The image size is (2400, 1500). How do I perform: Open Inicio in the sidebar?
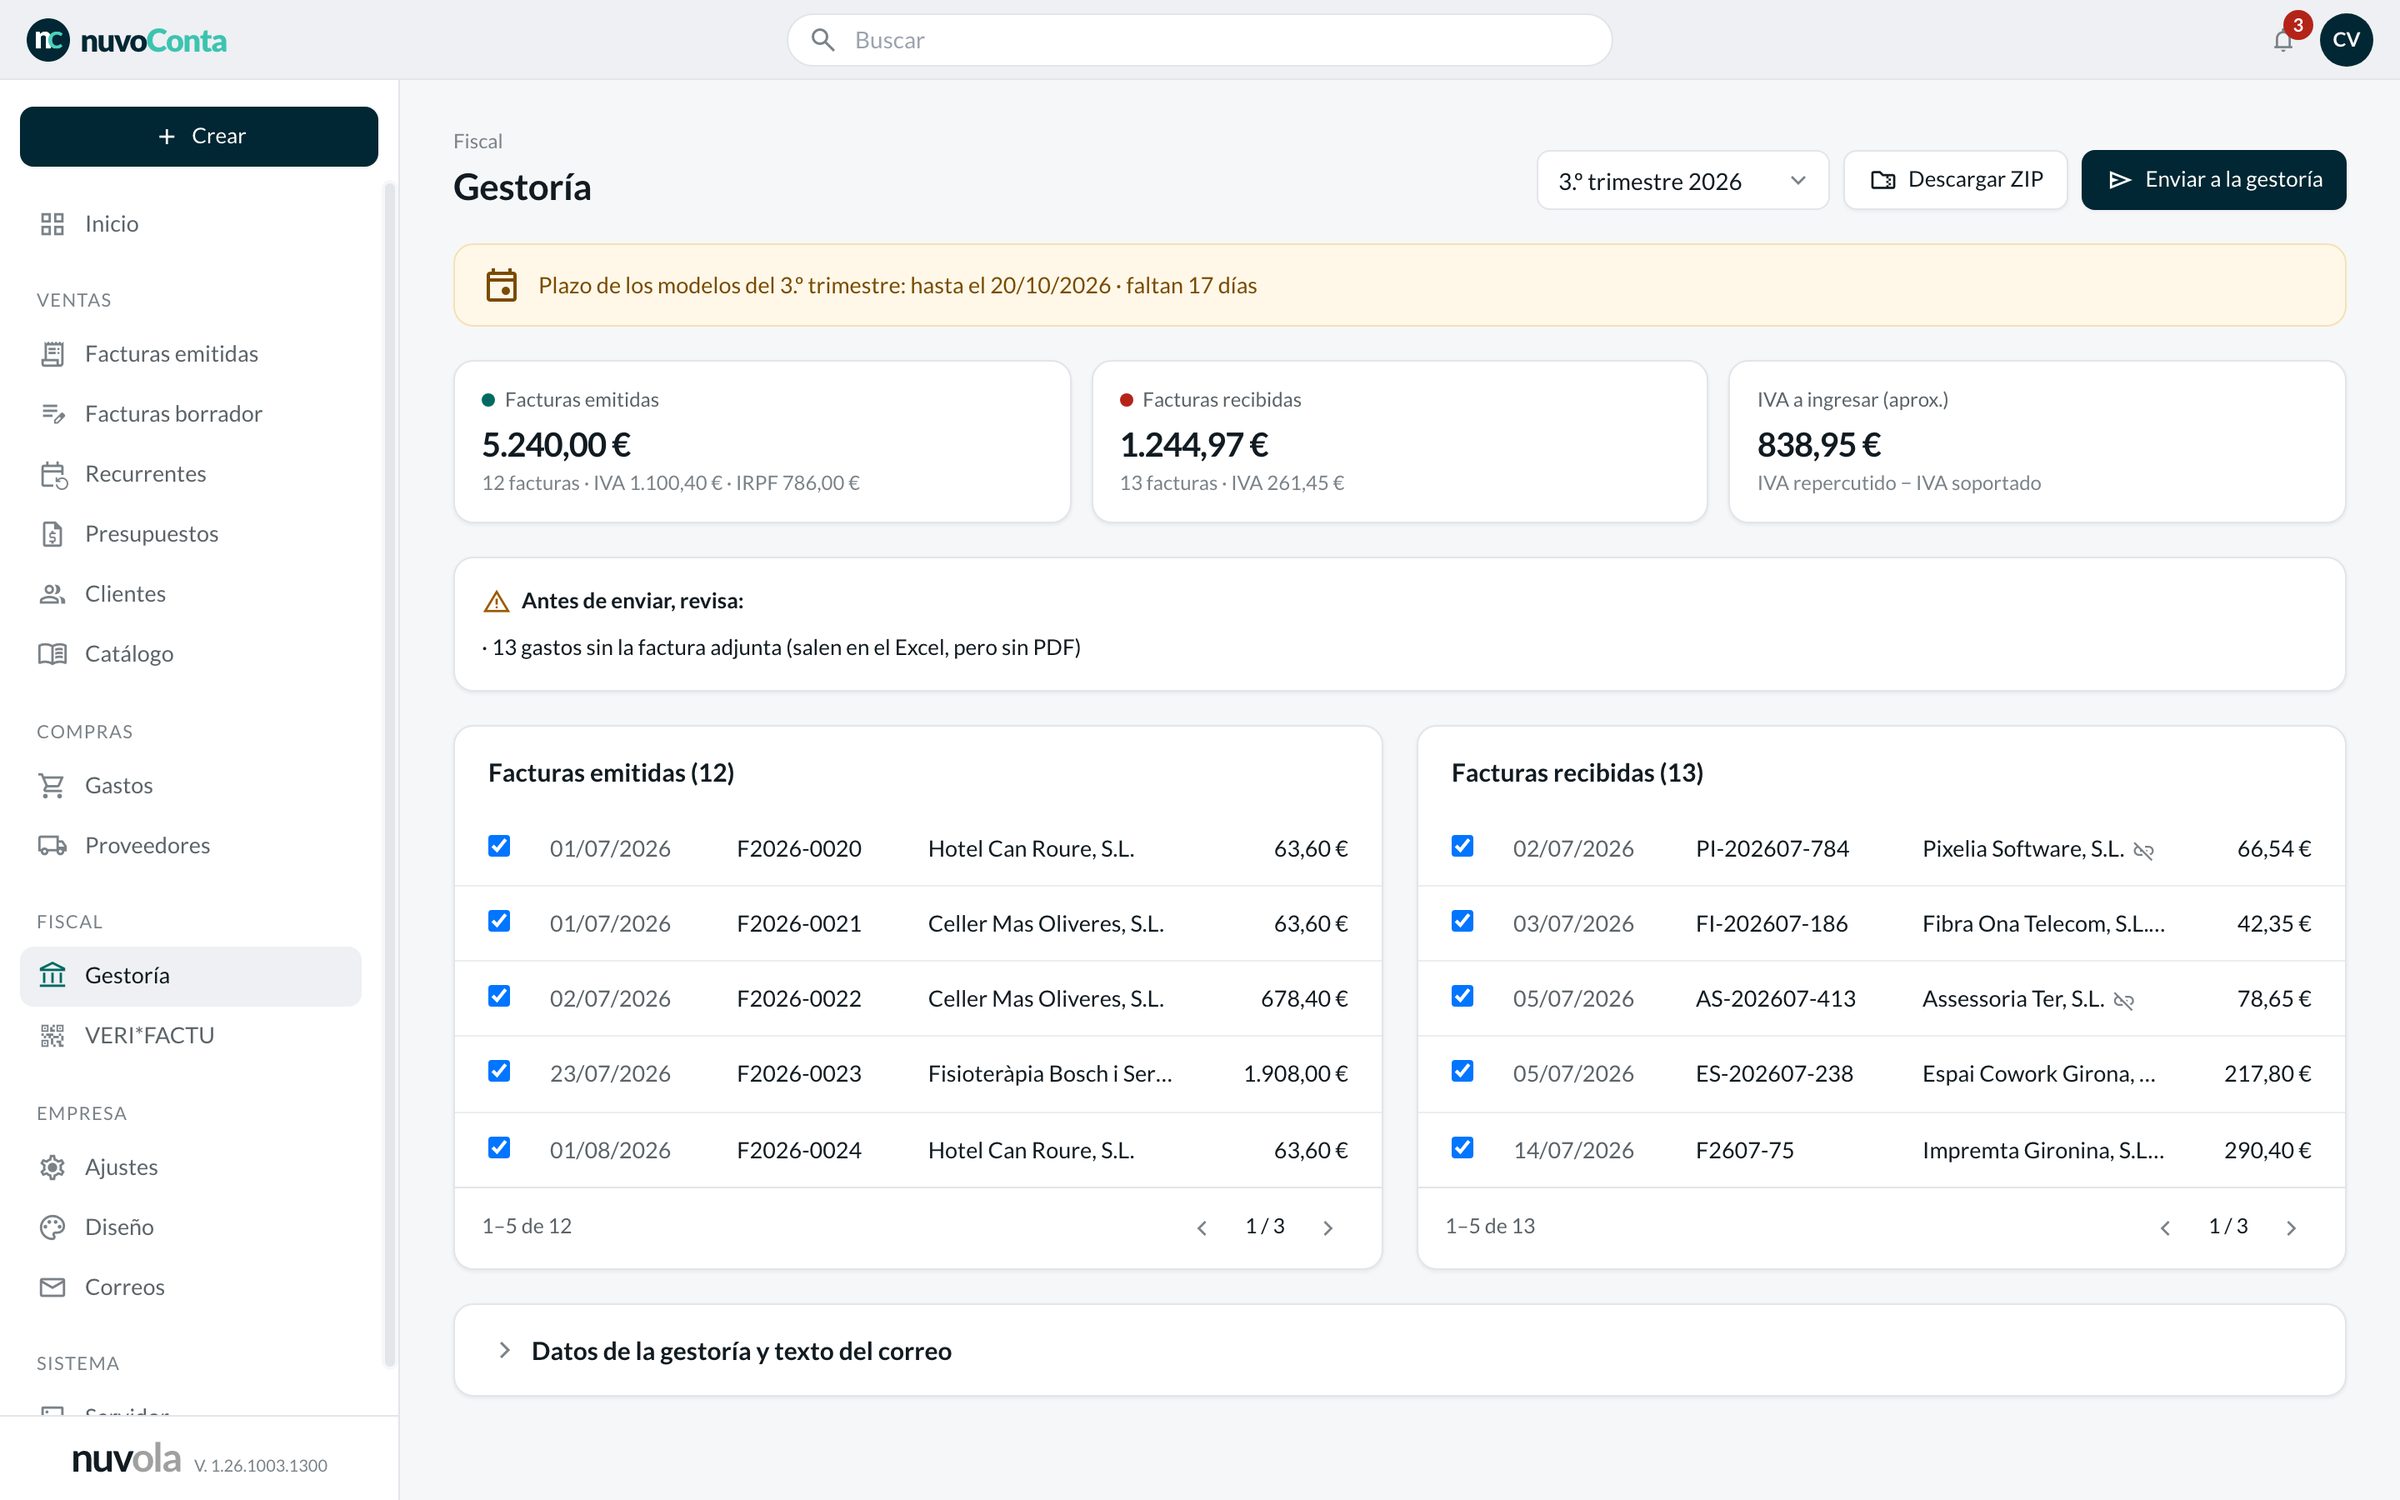tap(190, 224)
